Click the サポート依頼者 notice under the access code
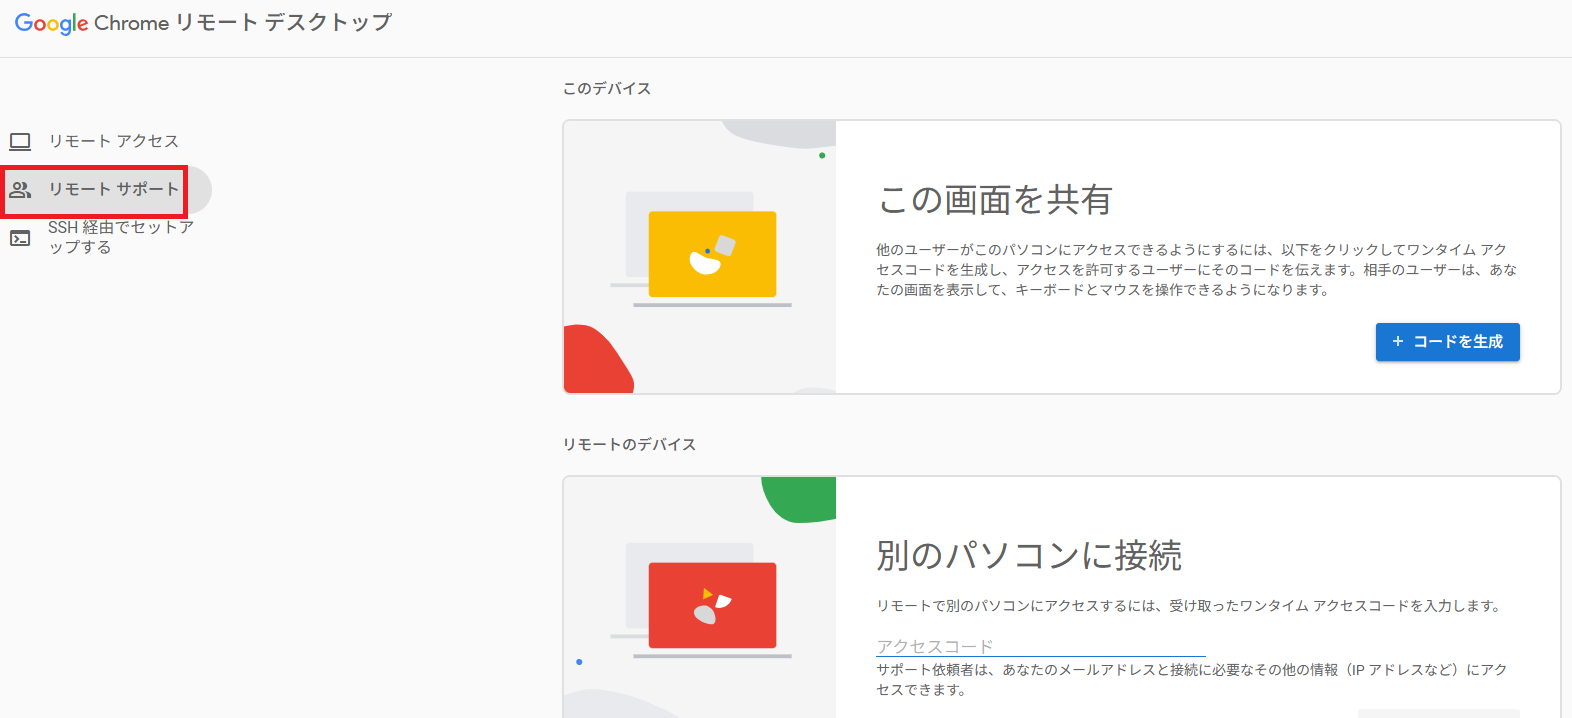The width and height of the screenshot is (1572, 718). [1191, 679]
